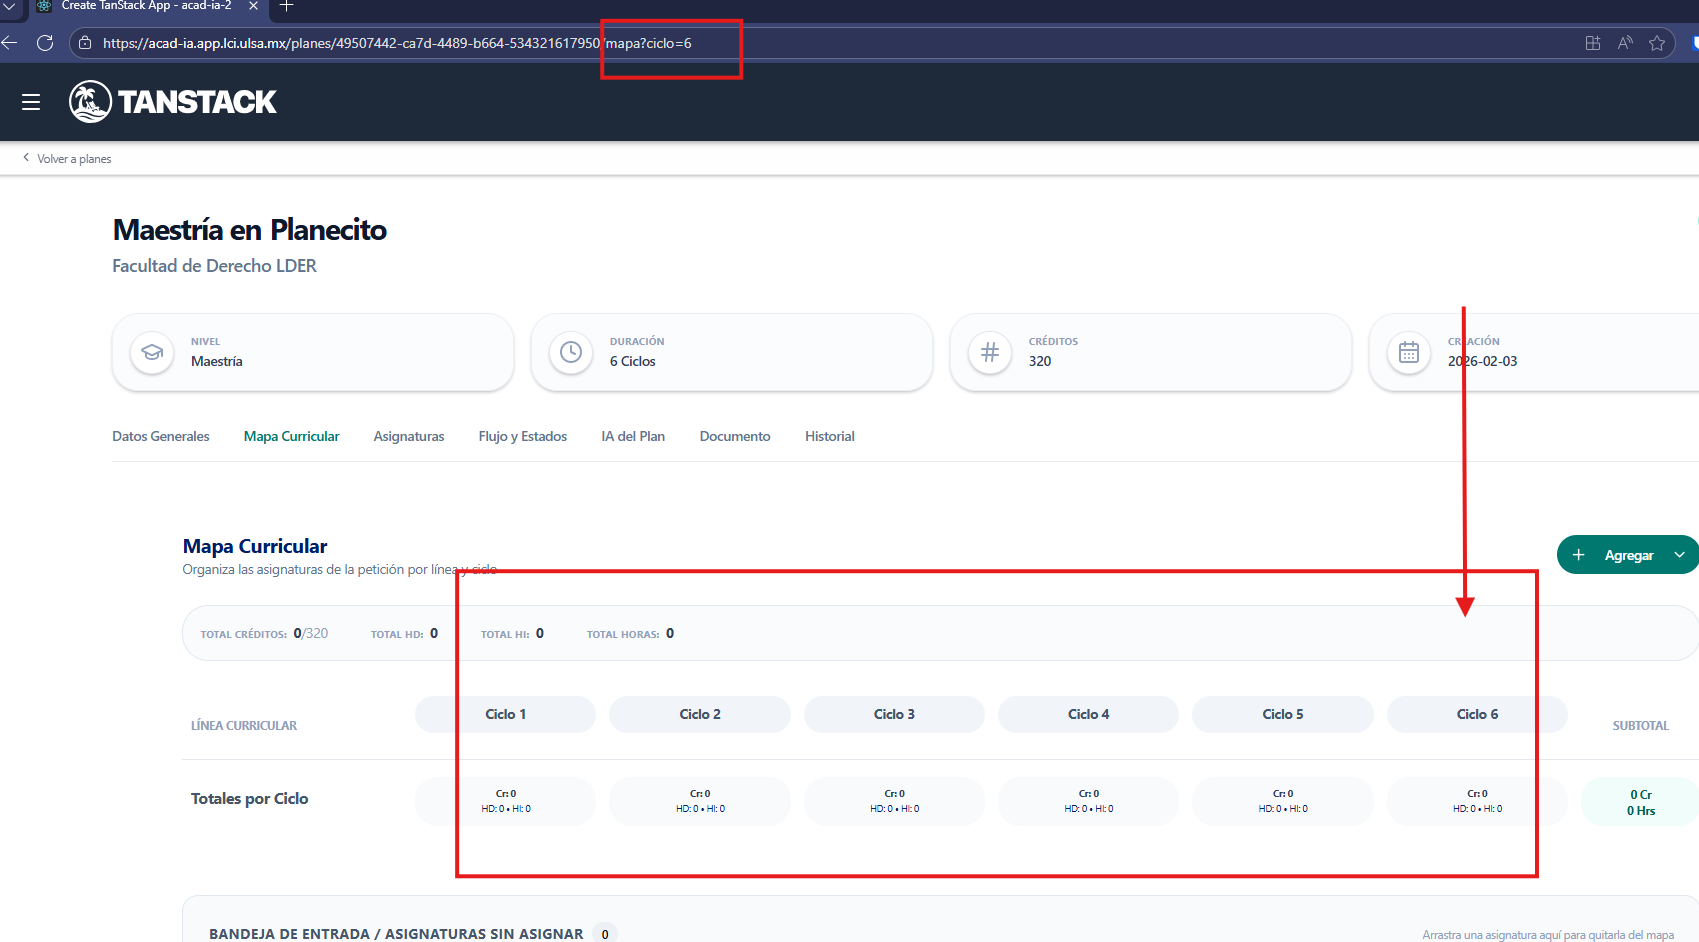Expand the Agregar dropdown chevron
Image resolution: width=1699 pixels, height=942 pixels.
click(x=1679, y=555)
